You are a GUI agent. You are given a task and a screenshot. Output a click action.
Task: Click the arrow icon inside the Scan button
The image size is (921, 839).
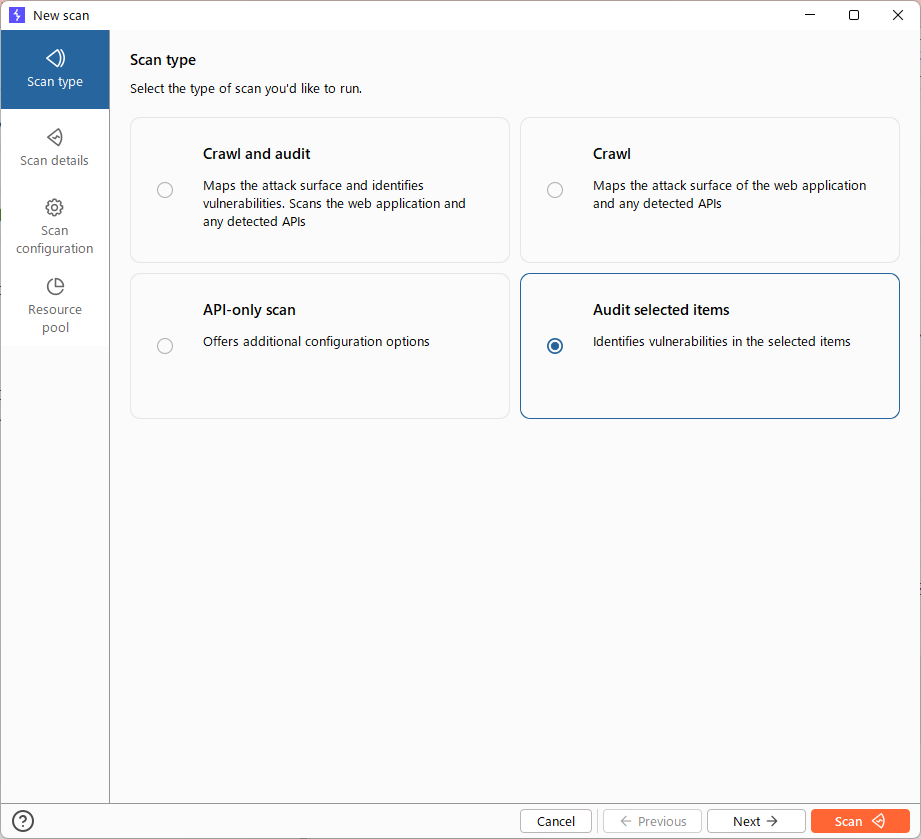878,820
